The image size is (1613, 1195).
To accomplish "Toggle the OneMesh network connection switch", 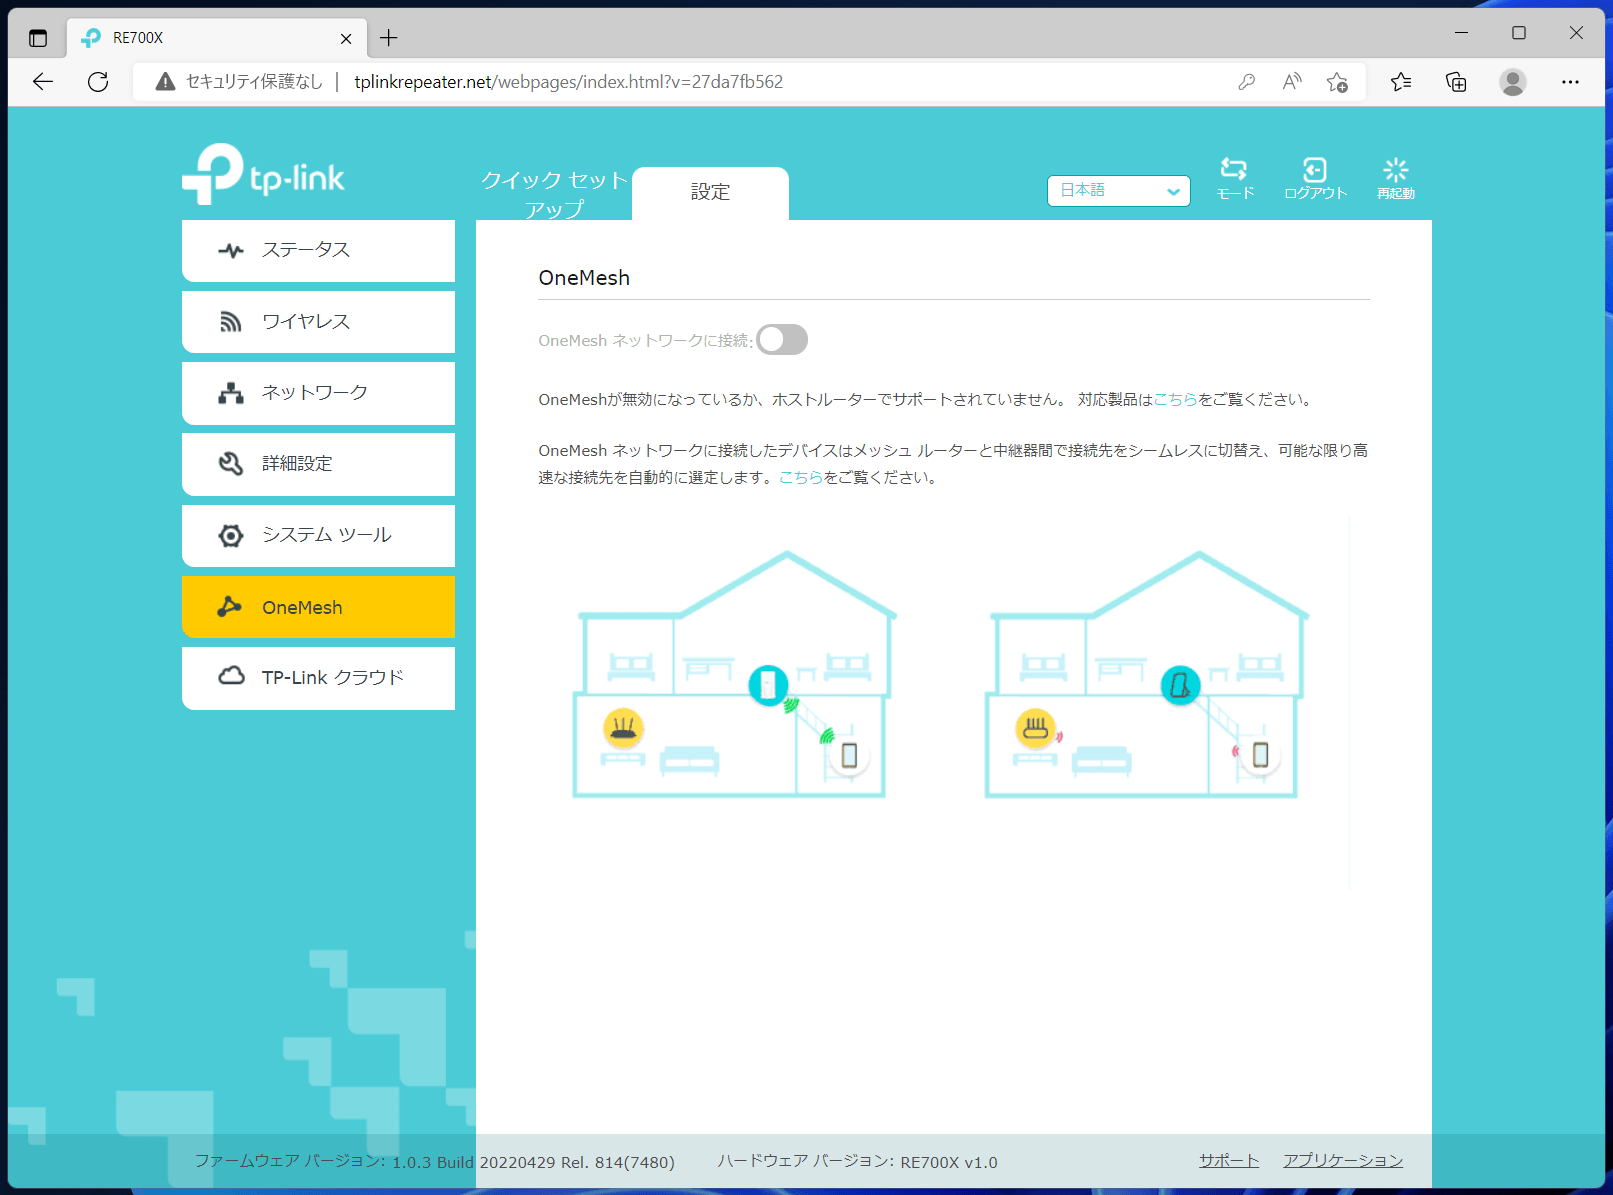I will click(x=782, y=340).
